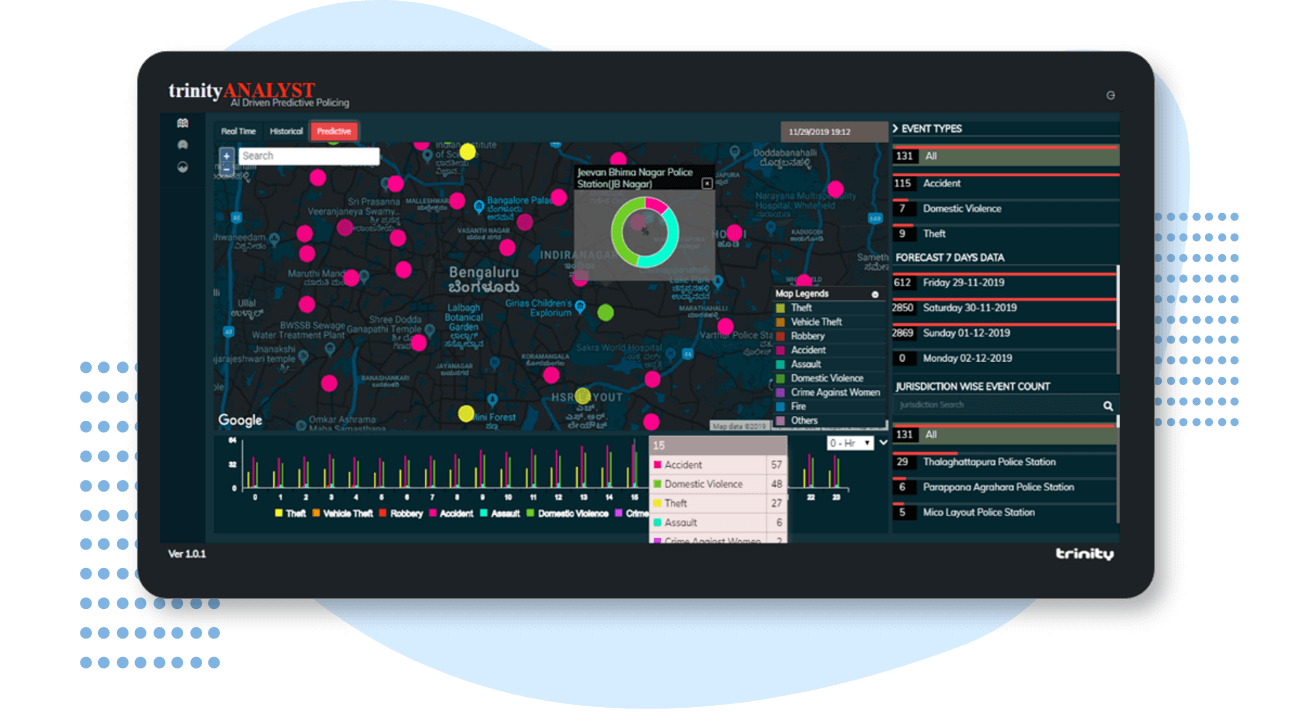This screenshot has height=723, width=1292.
Task: Click the green event marker on map
Action: coord(605,312)
